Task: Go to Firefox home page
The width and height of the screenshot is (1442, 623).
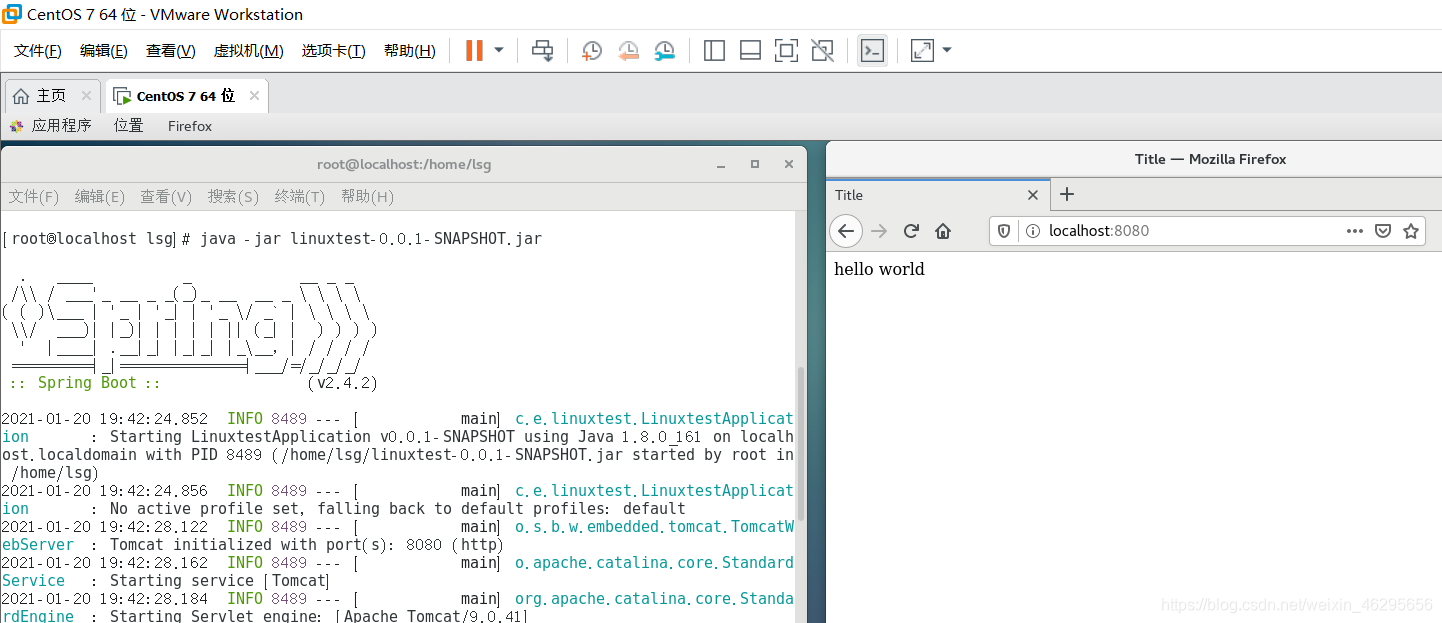Action: point(943,231)
